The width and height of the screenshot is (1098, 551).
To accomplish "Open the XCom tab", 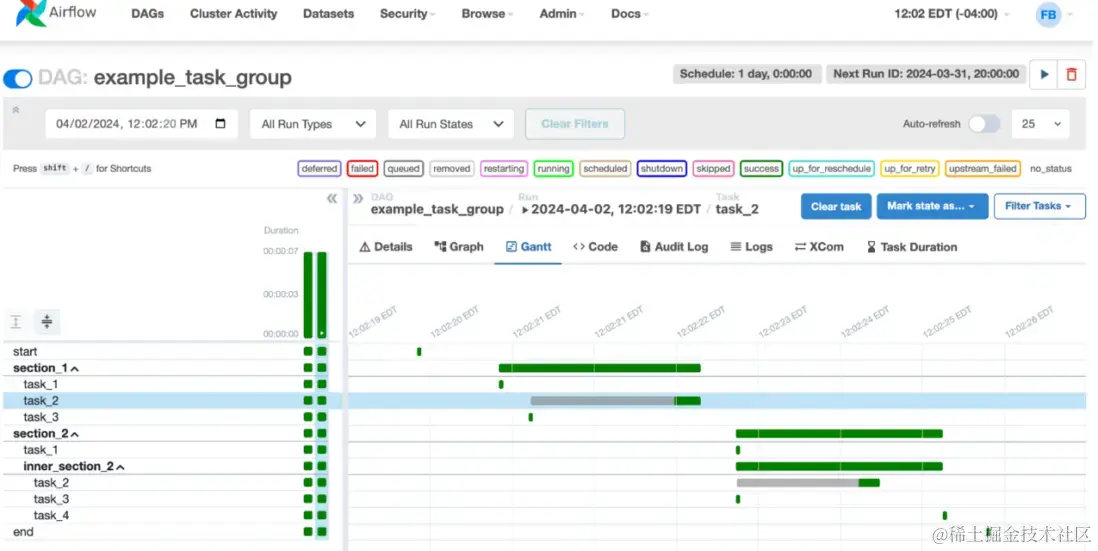I will point(819,247).
